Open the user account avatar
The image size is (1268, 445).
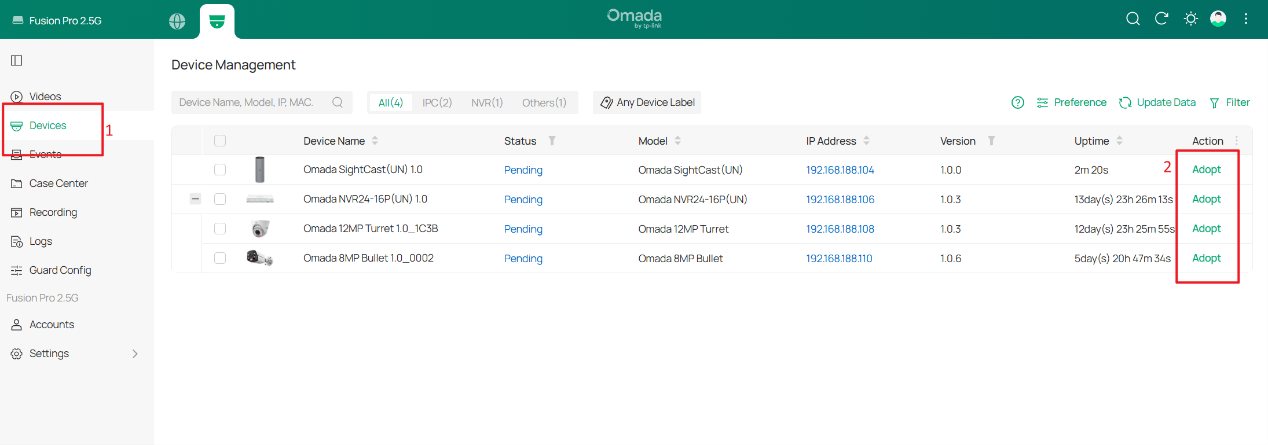coord(1218,19)
